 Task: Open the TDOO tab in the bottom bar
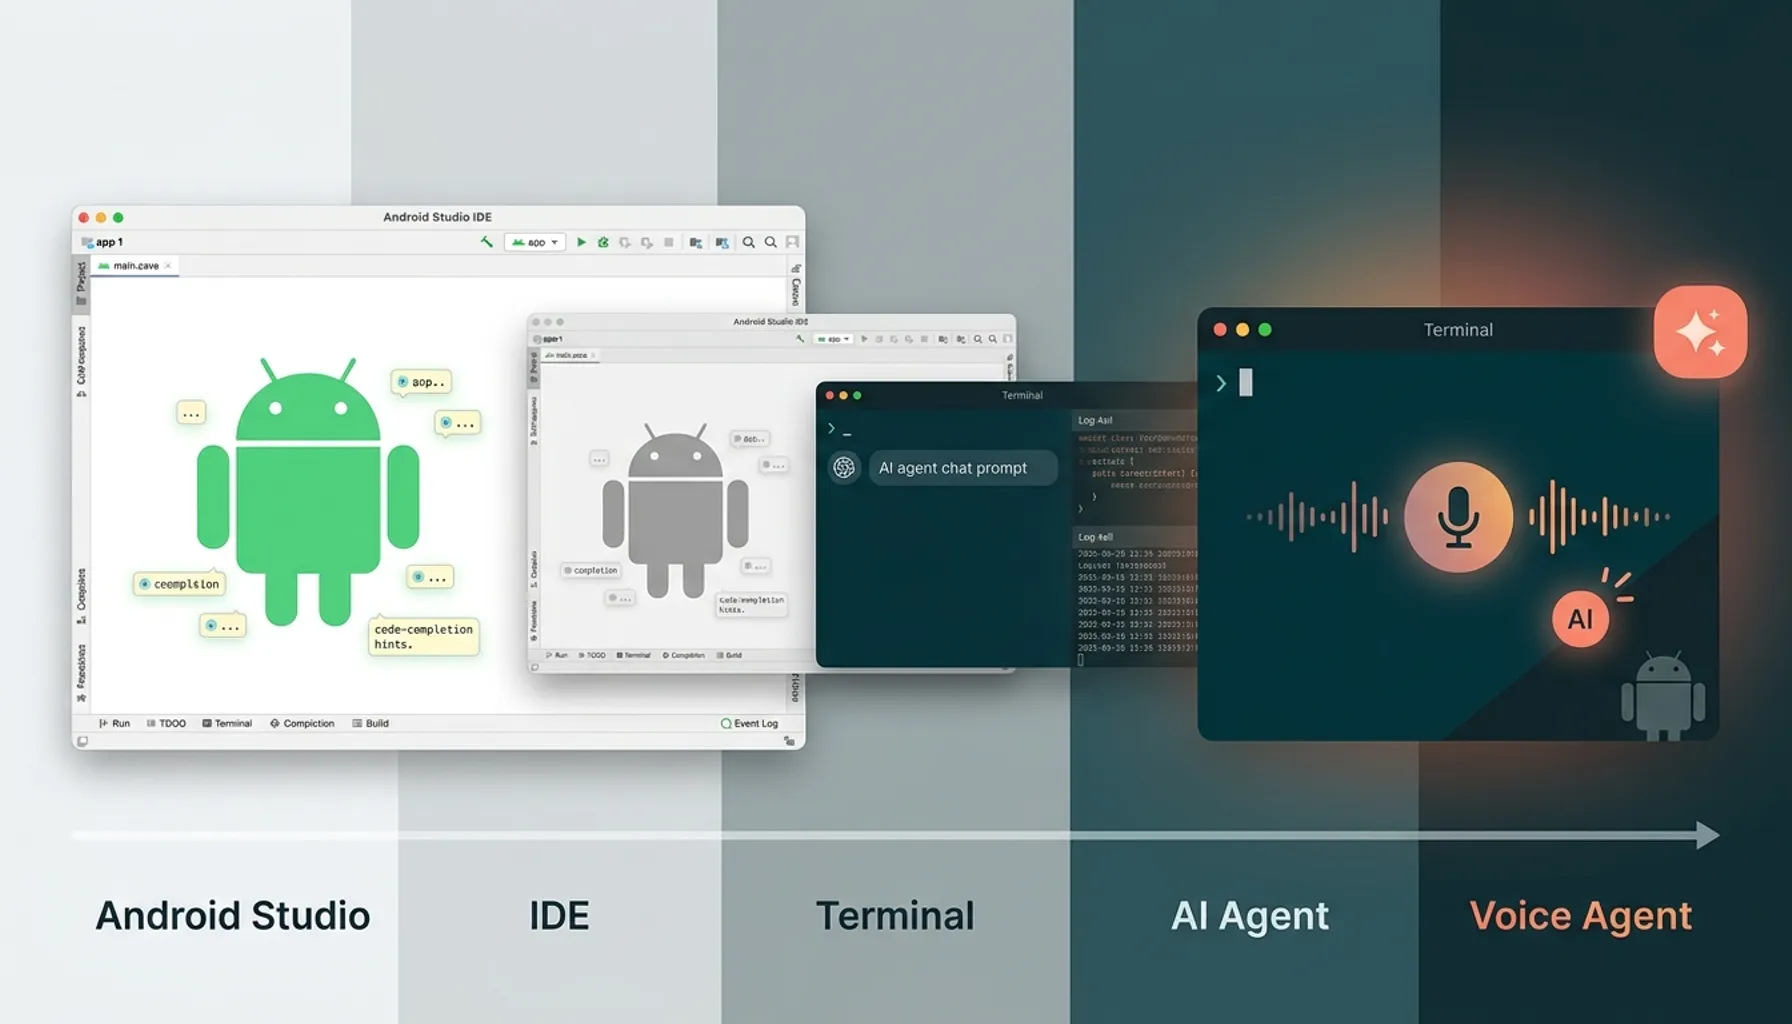pos(166,723)
